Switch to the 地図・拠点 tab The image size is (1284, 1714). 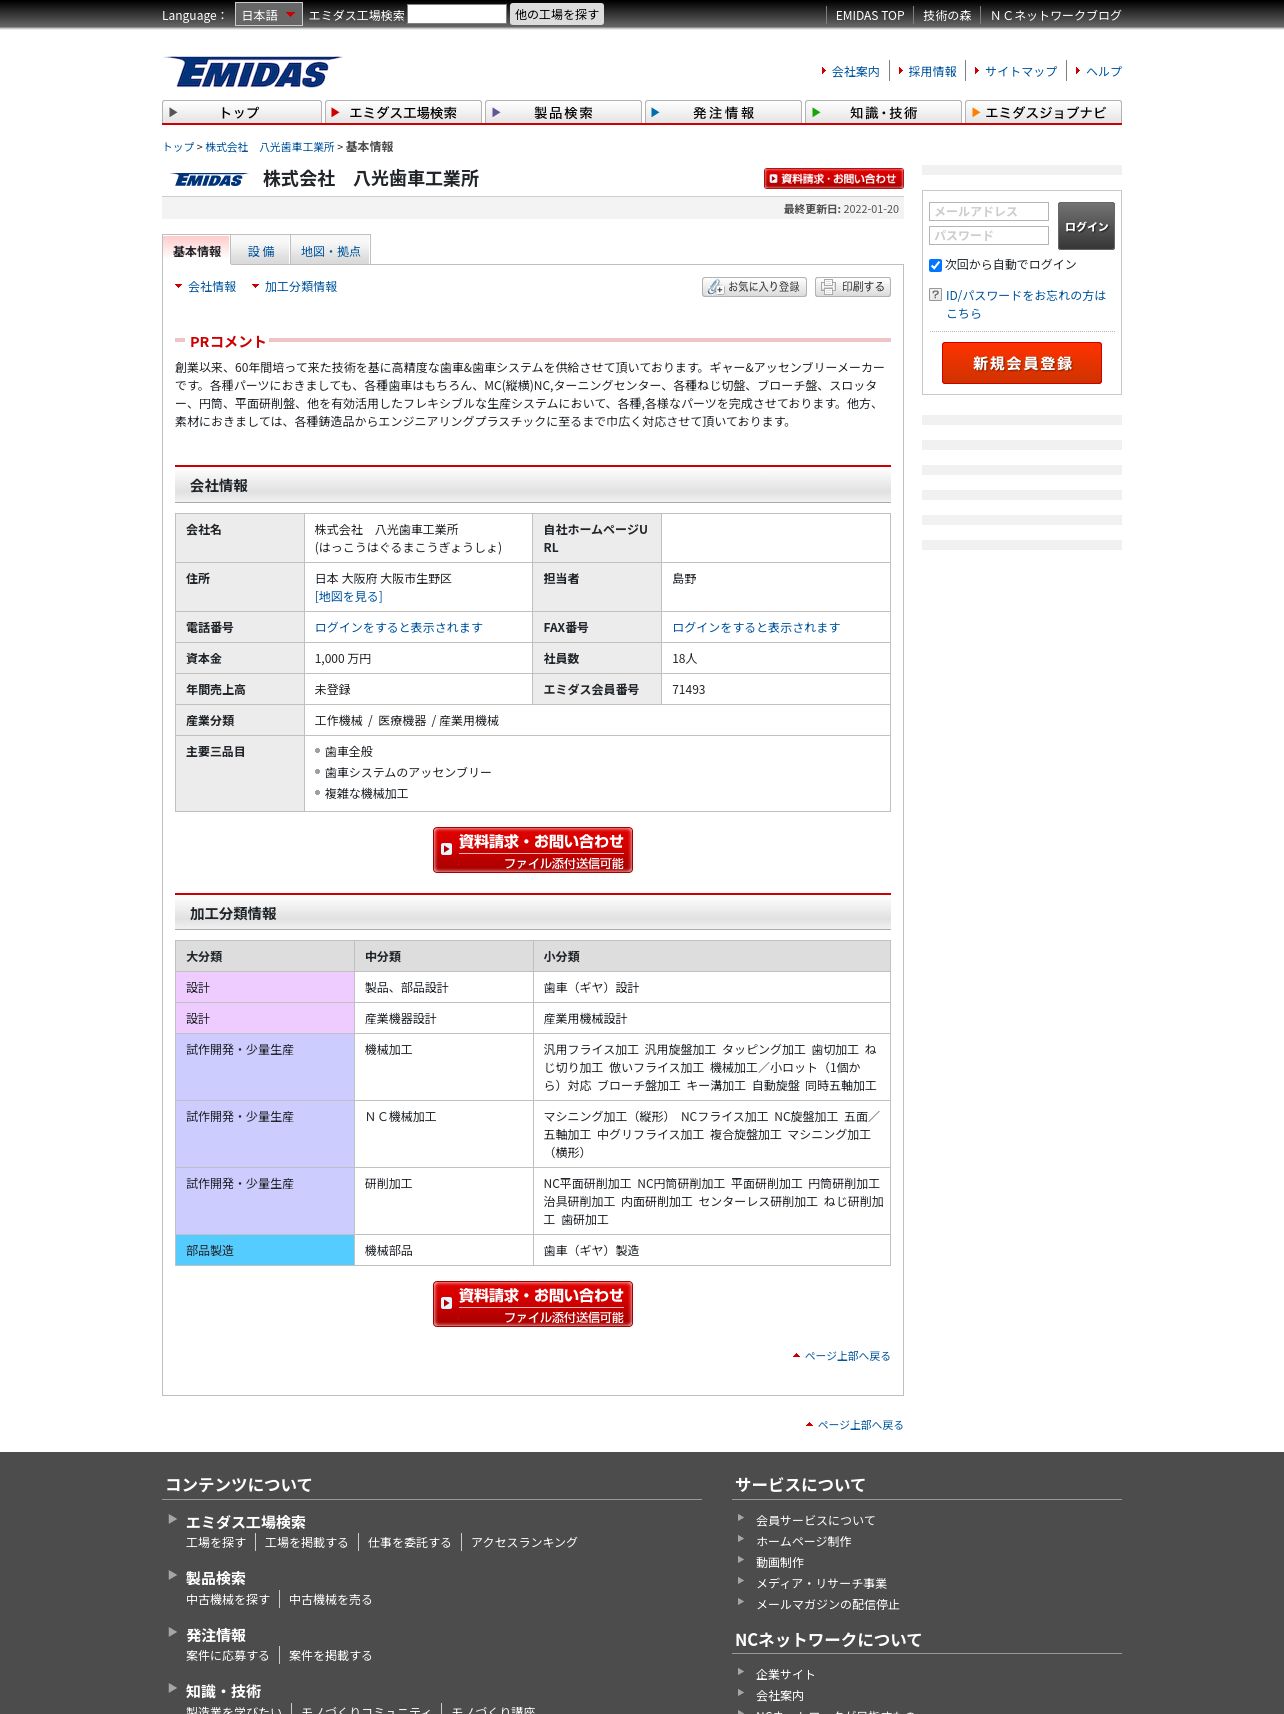(x=331, y=251)
